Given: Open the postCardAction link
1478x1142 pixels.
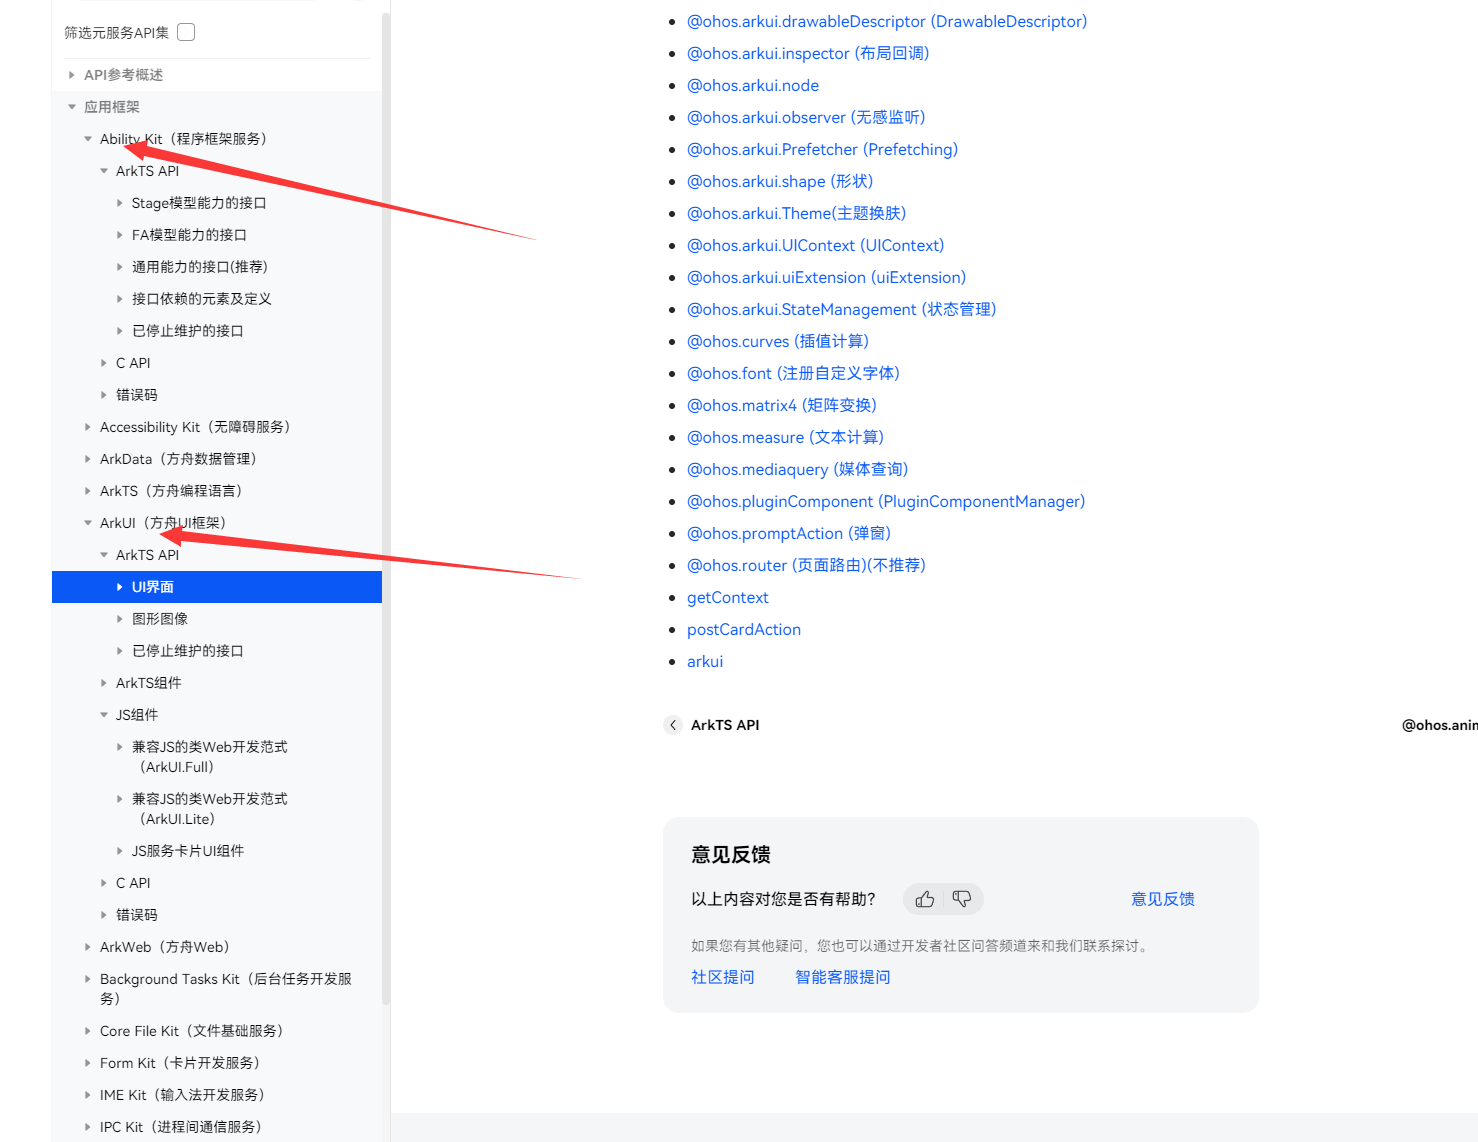Looking at the screenshot, I should point(743,629).
